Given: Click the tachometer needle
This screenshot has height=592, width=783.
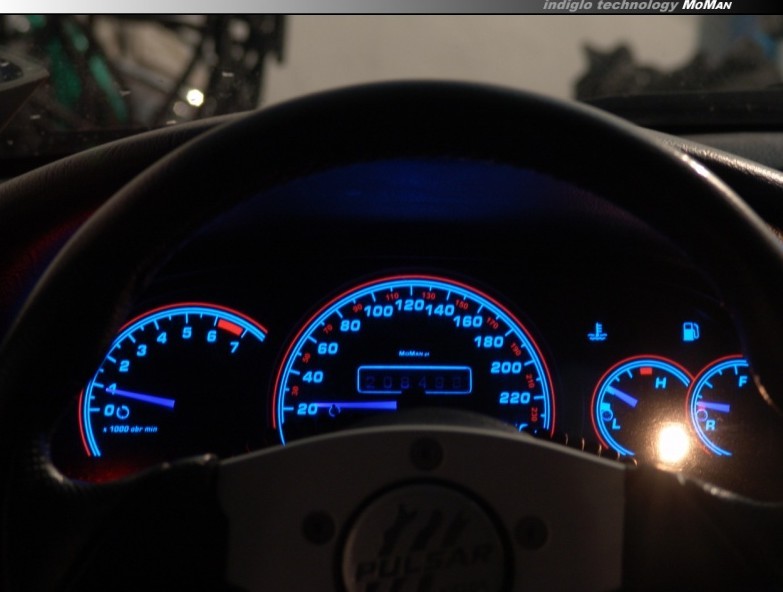Looking at the screenshot, I should (141, 396).
